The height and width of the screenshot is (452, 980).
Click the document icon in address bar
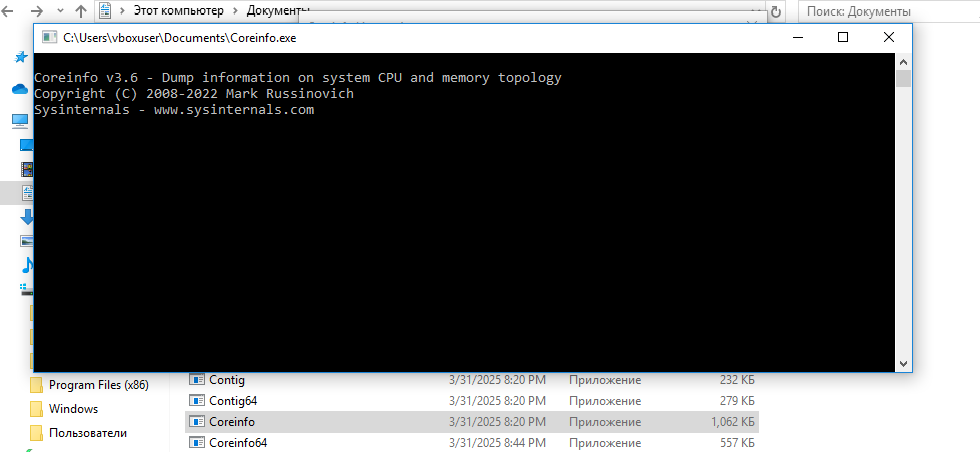pos(106,11)
